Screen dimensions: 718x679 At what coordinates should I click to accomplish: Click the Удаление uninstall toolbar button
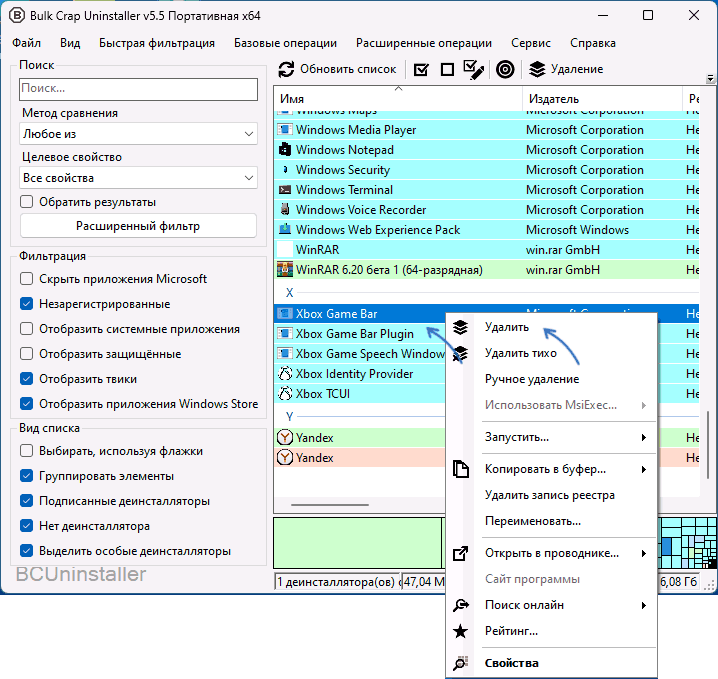pyautogui.click(x=566, y=69)
